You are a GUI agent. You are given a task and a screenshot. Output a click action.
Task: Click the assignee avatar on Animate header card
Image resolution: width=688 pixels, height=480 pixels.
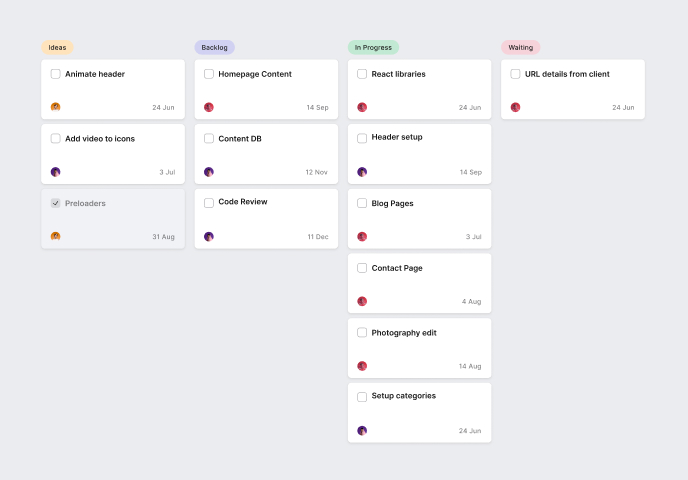56,107
